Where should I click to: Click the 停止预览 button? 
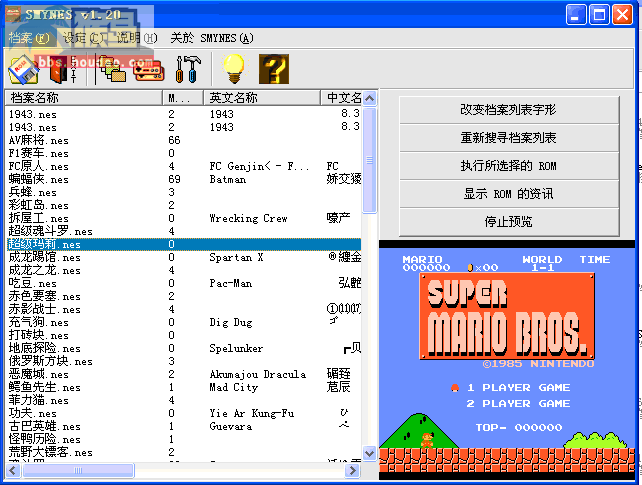[x=509, y=221]
